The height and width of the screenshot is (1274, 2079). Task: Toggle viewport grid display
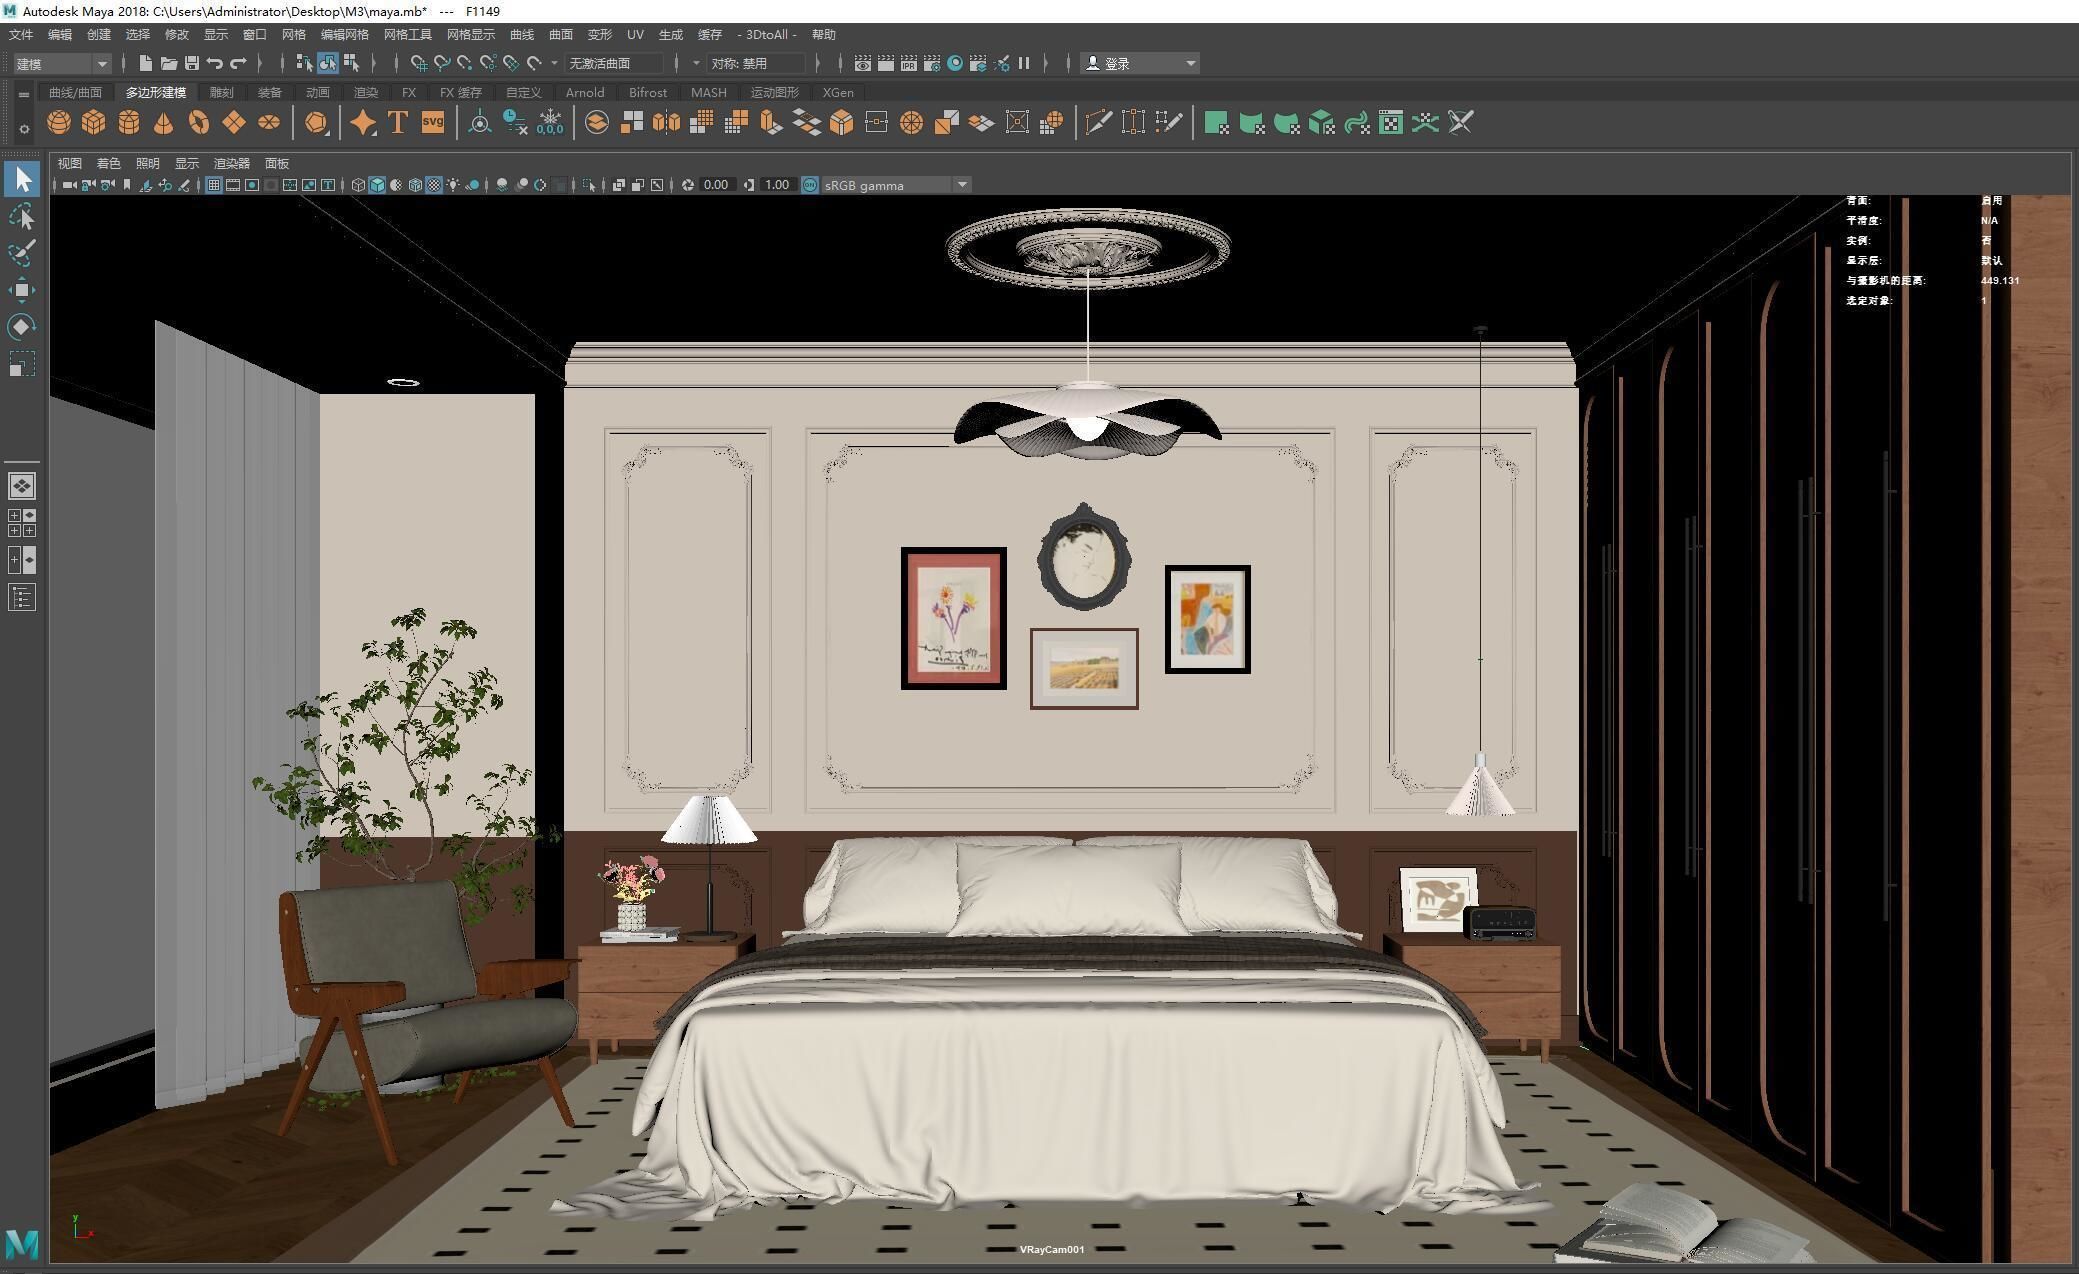tap(214, 185)
